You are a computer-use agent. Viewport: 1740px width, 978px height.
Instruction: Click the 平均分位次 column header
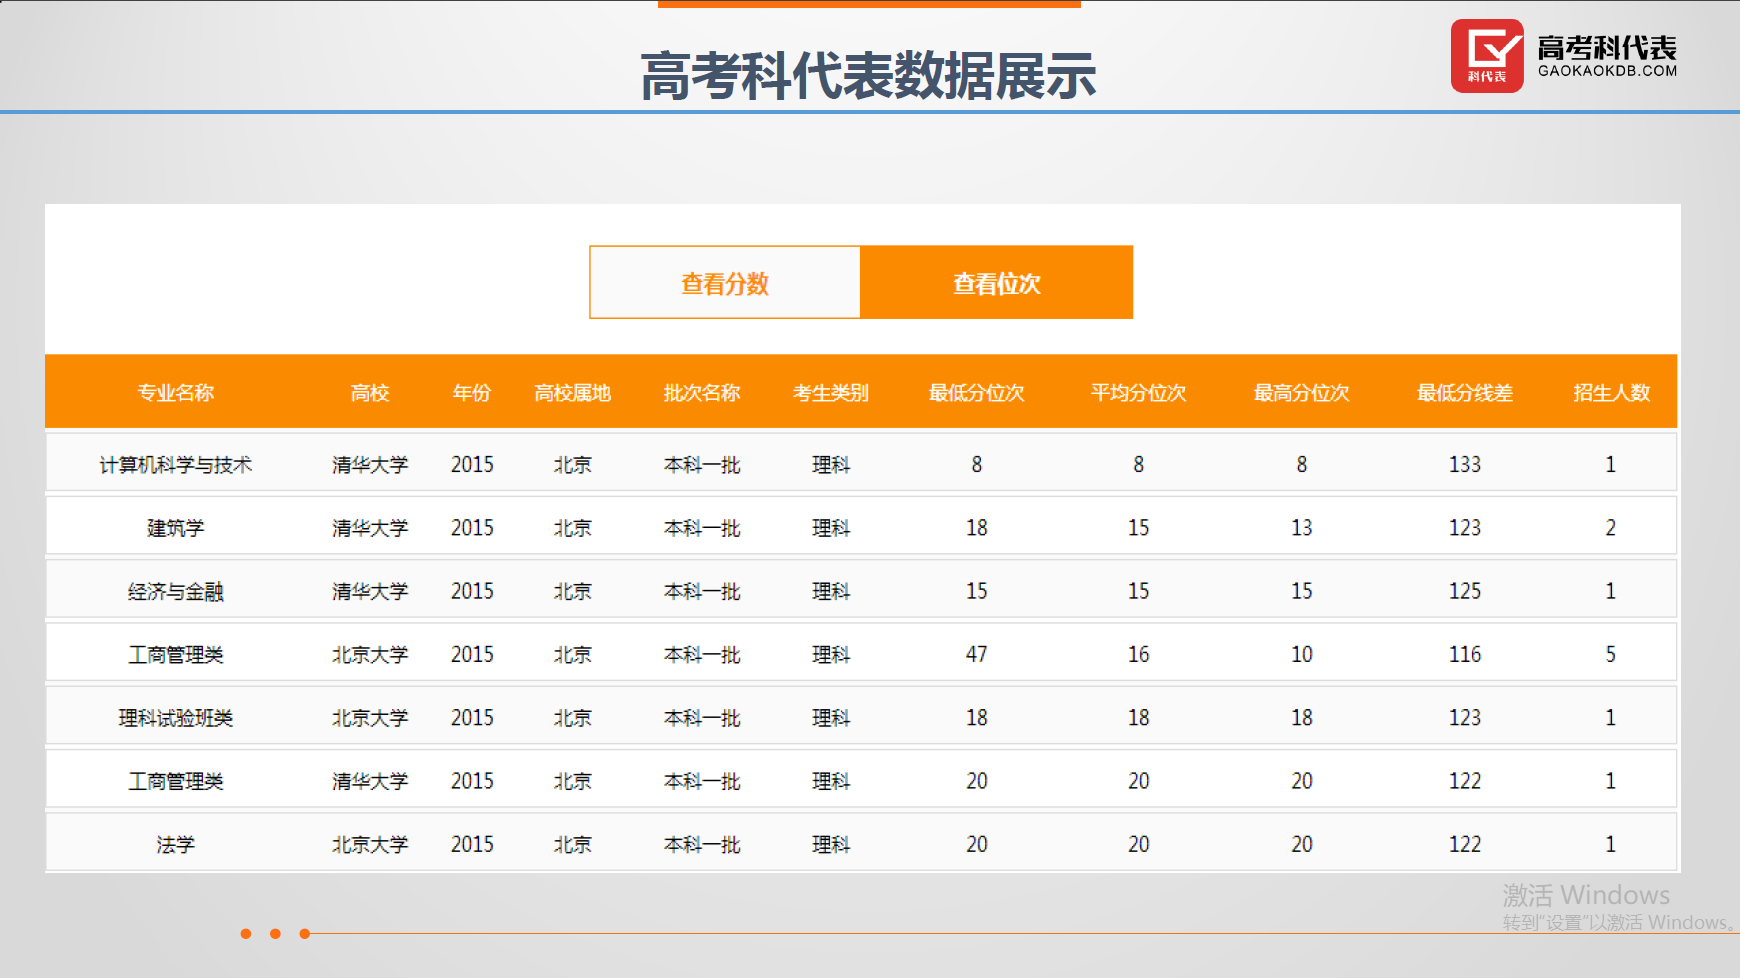pos(1138,393)
